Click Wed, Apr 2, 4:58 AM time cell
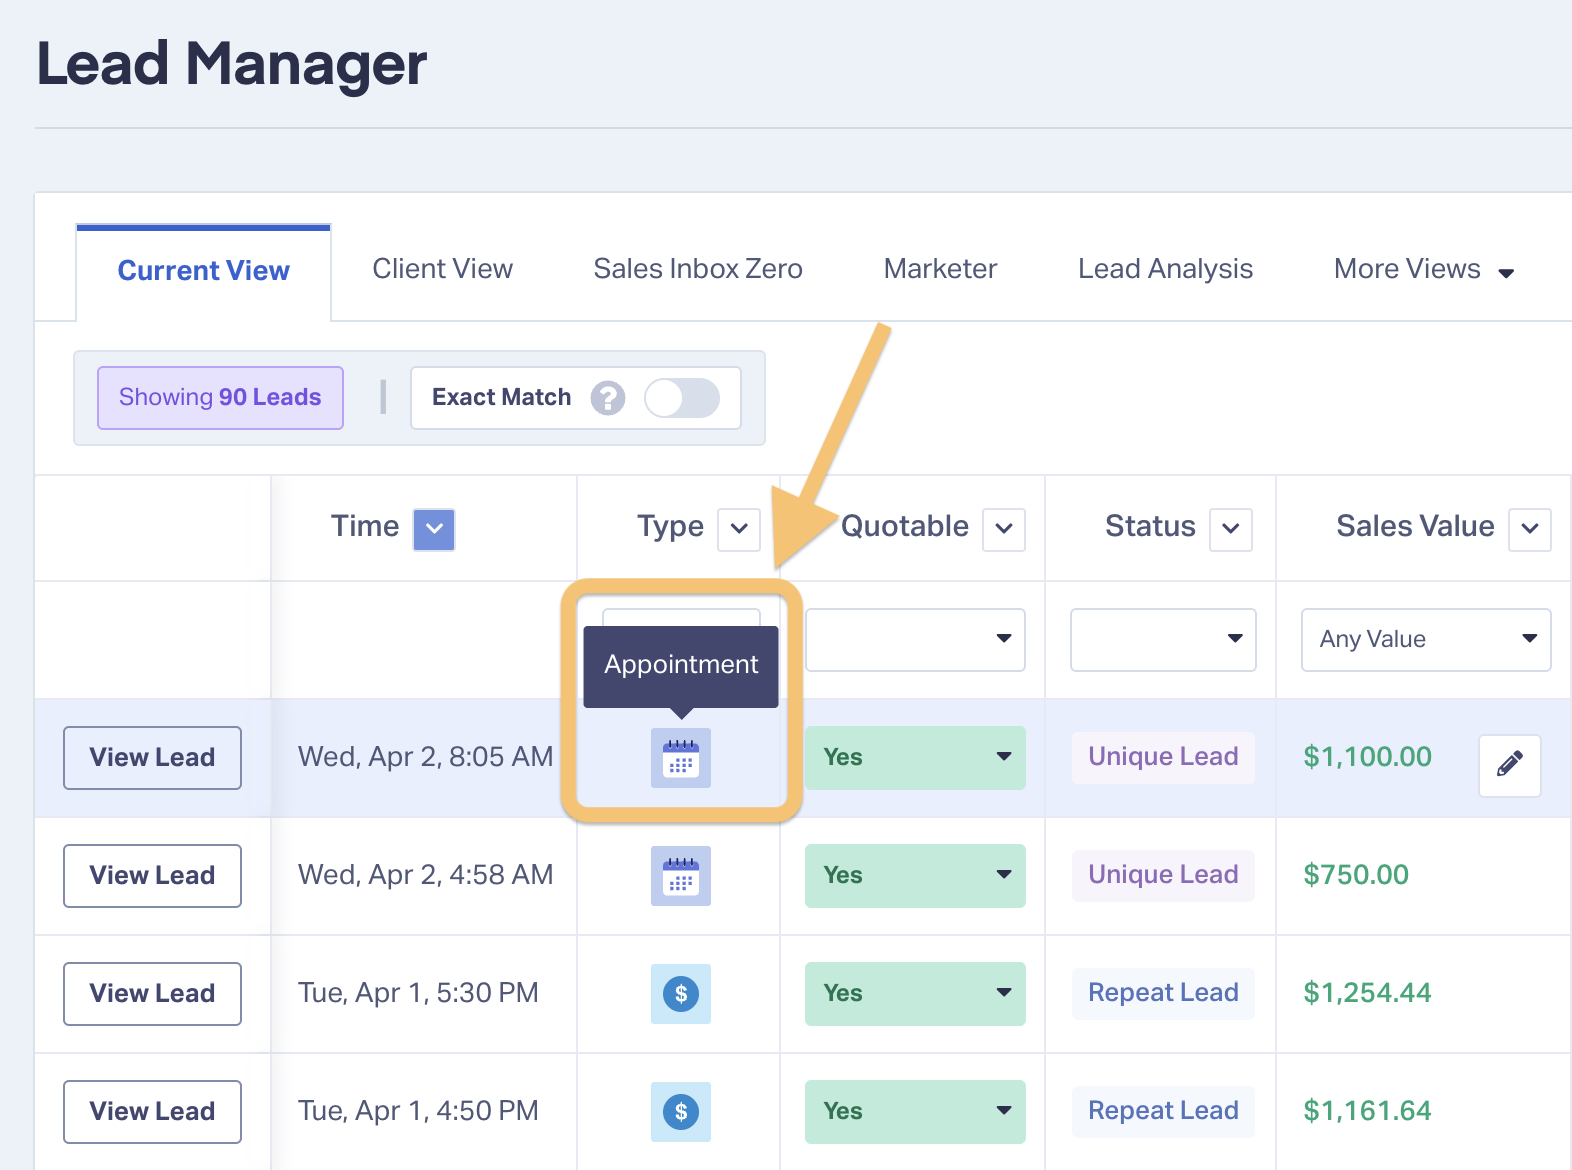This screenshot has height=1170, width=1572. [x=425, y=875]
